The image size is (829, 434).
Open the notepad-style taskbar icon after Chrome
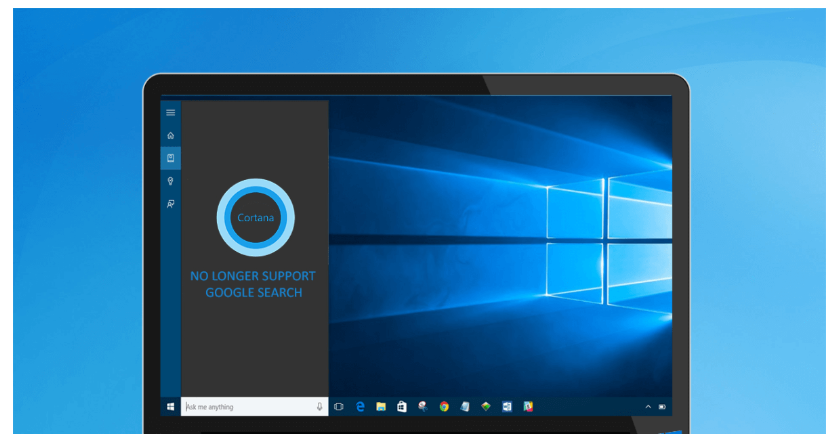point(465,407)
